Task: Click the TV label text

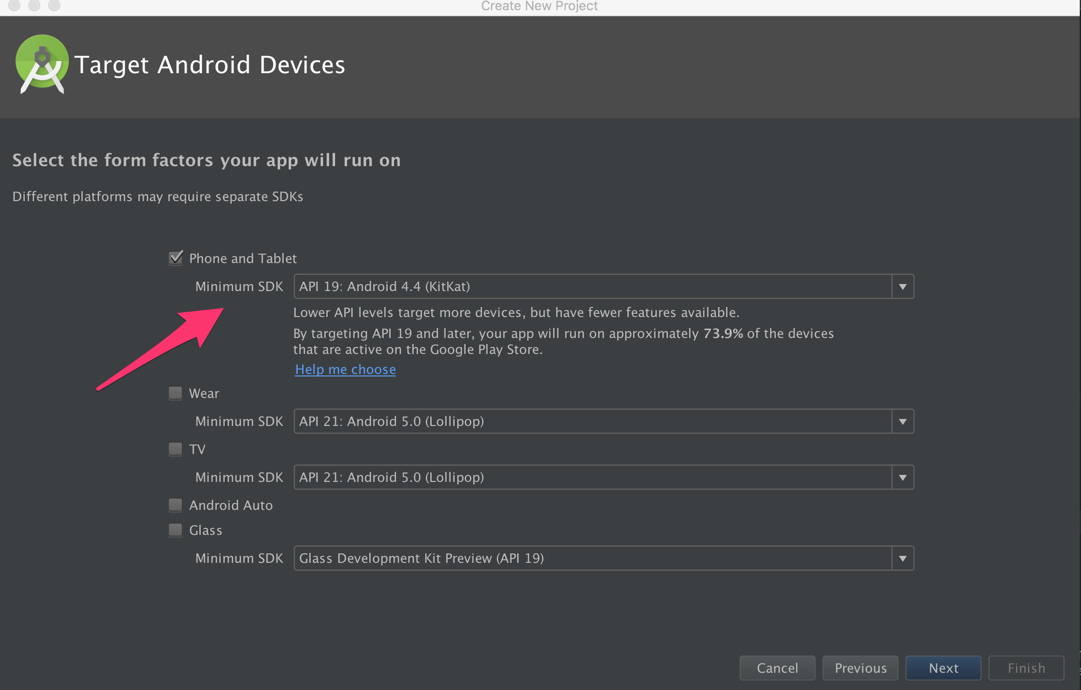Action: point(197,449)
